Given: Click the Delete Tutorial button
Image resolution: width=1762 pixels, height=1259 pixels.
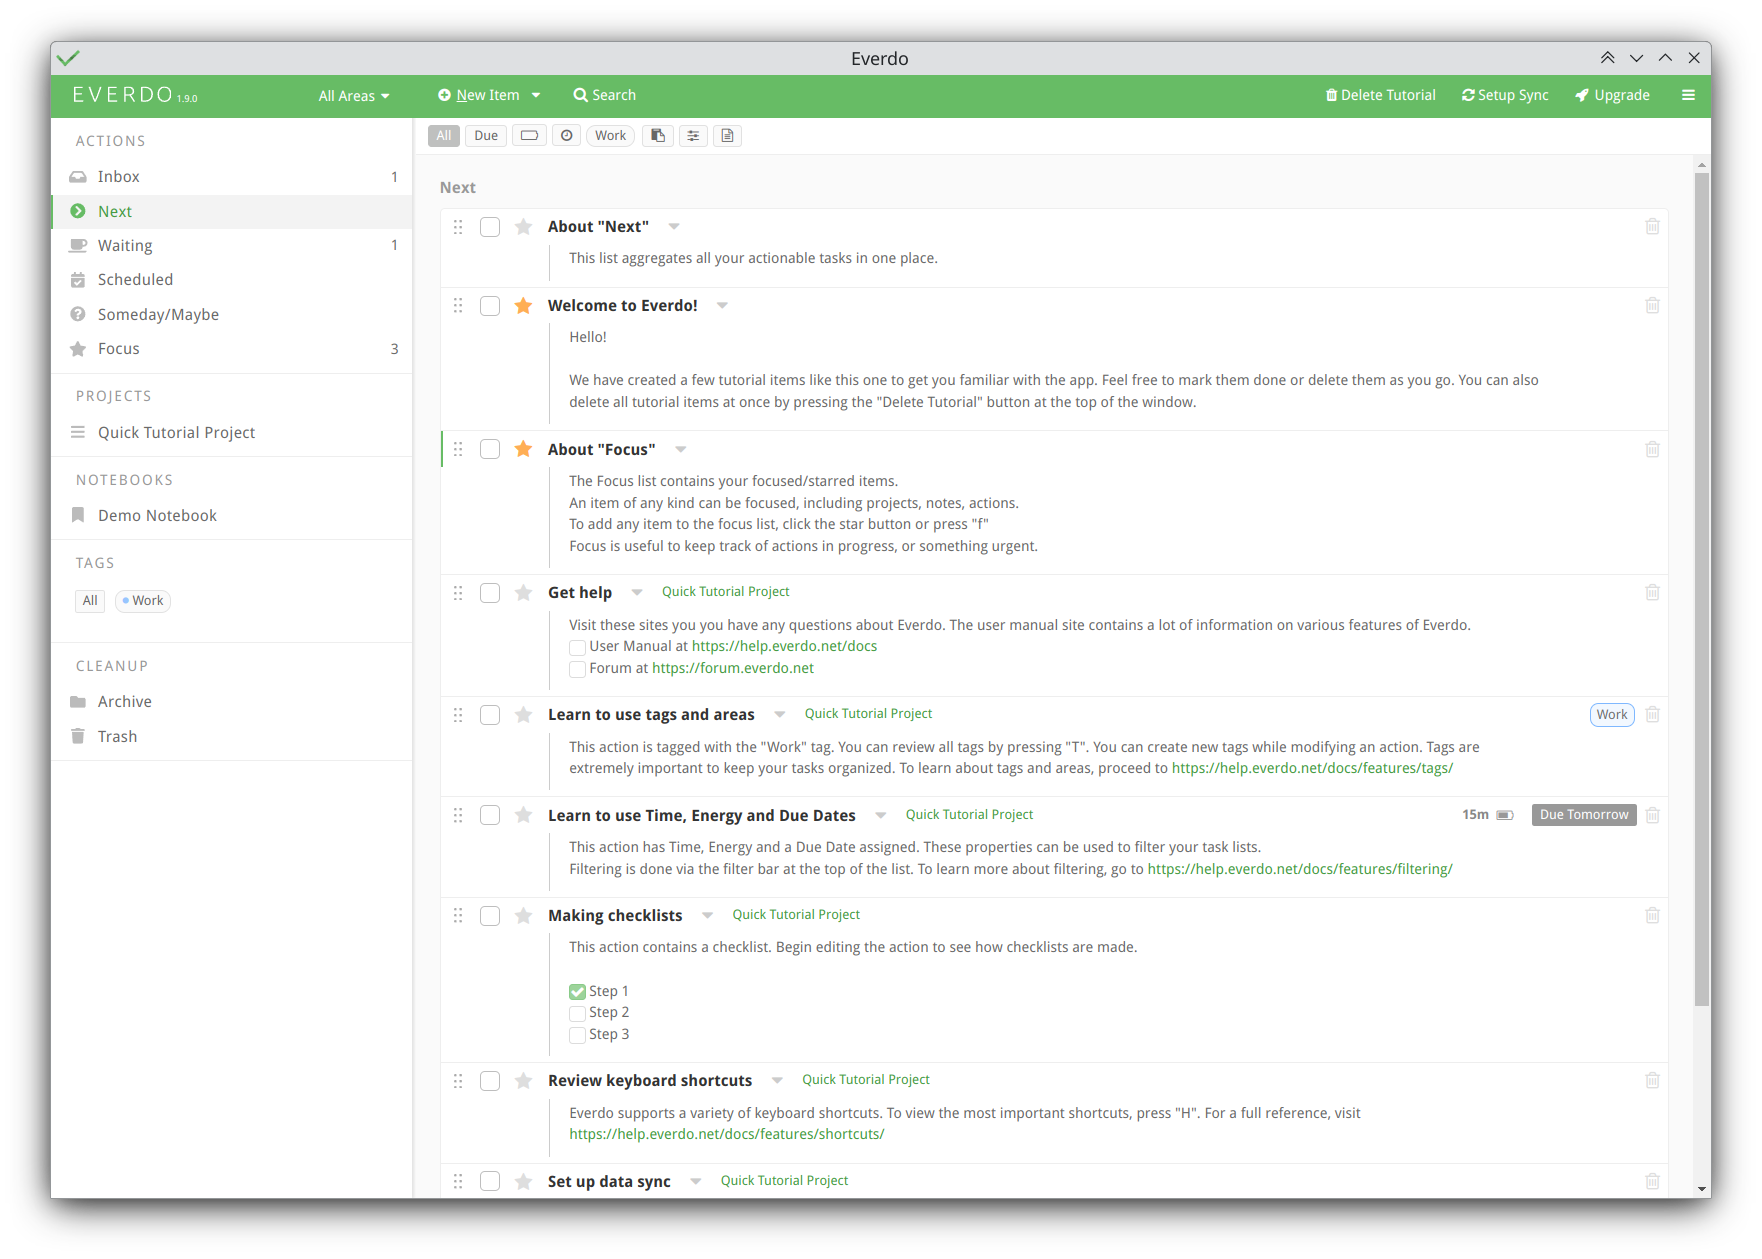Looking at the screenshot, I should click(x=1380, y=95).
